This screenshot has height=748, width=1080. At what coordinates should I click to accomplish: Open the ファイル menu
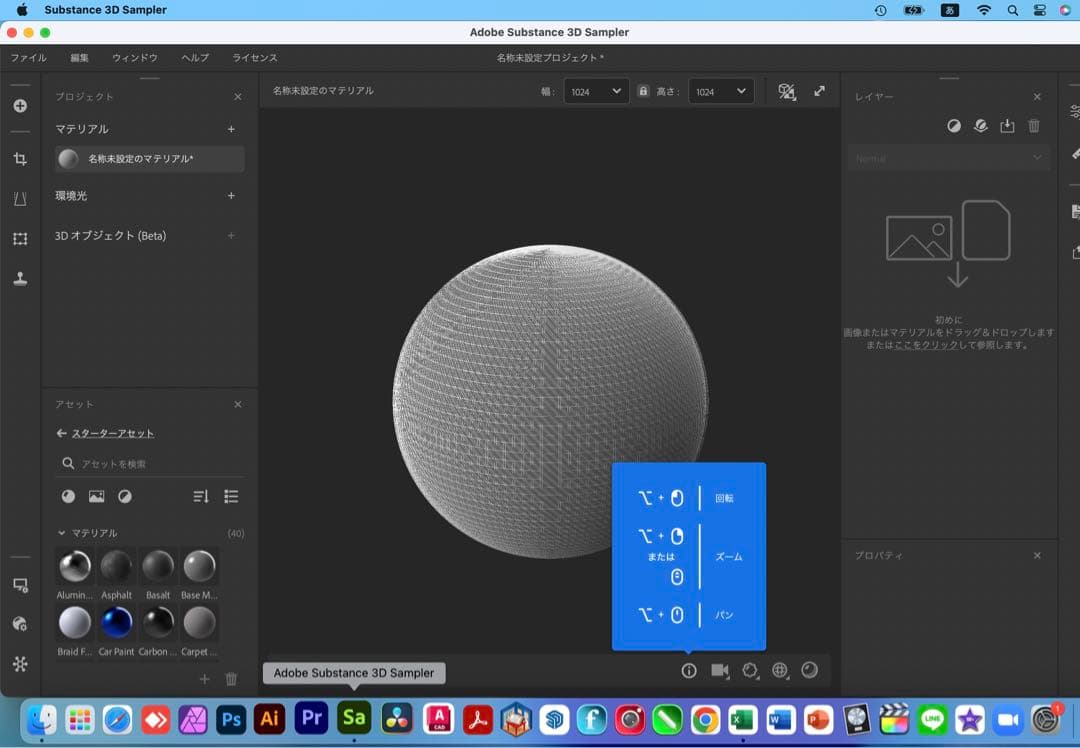tap(28, 57)
